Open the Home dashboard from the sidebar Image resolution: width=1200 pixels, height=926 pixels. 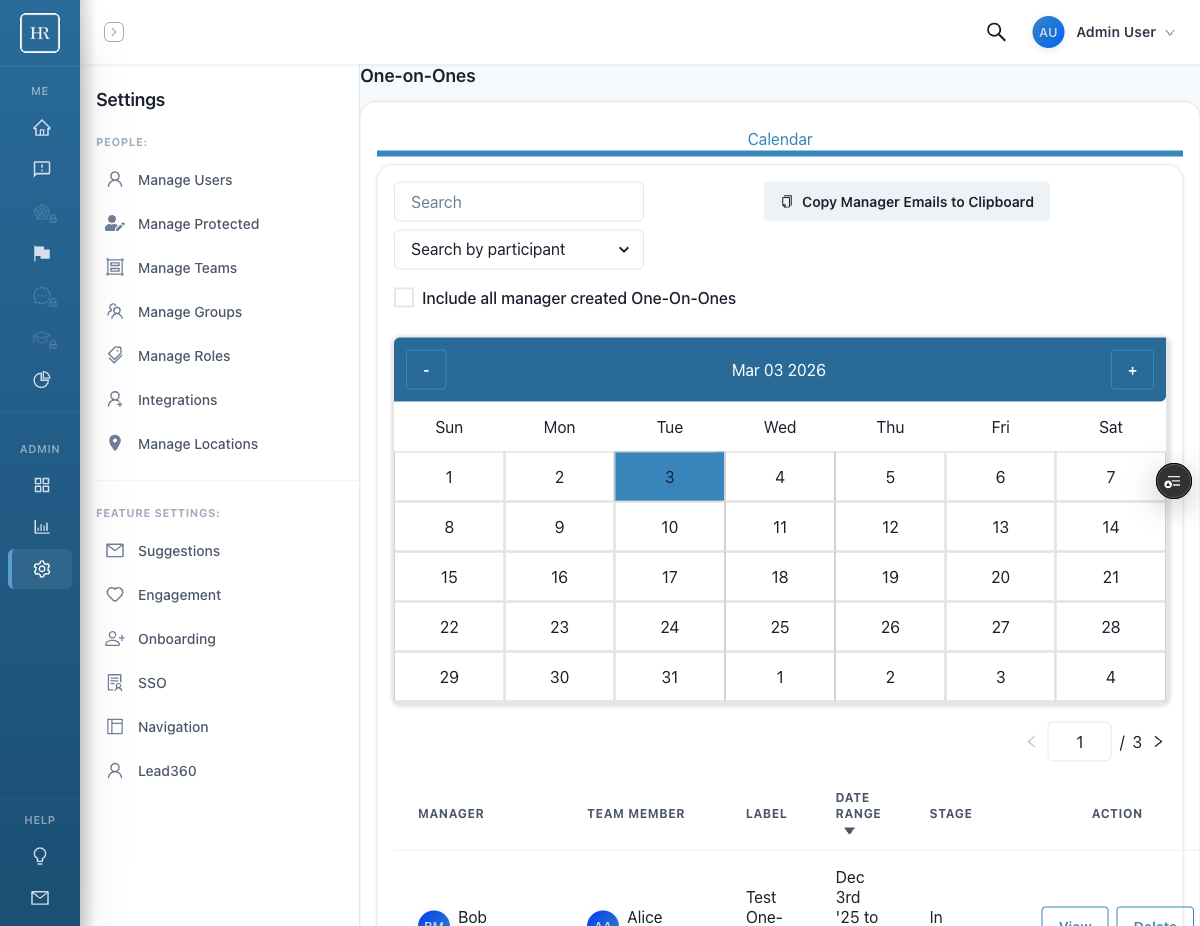coord(40,128)
